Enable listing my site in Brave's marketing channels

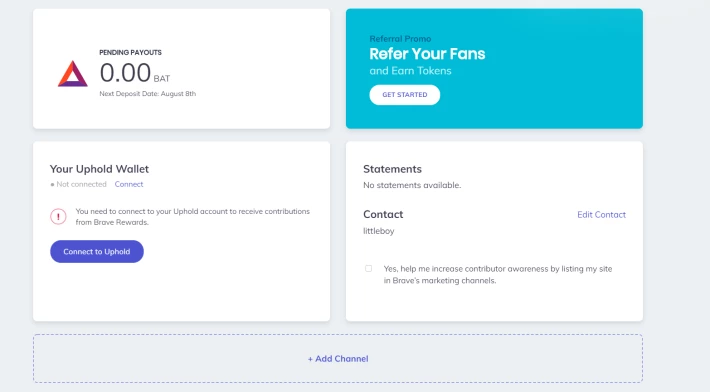click(369, 268)
